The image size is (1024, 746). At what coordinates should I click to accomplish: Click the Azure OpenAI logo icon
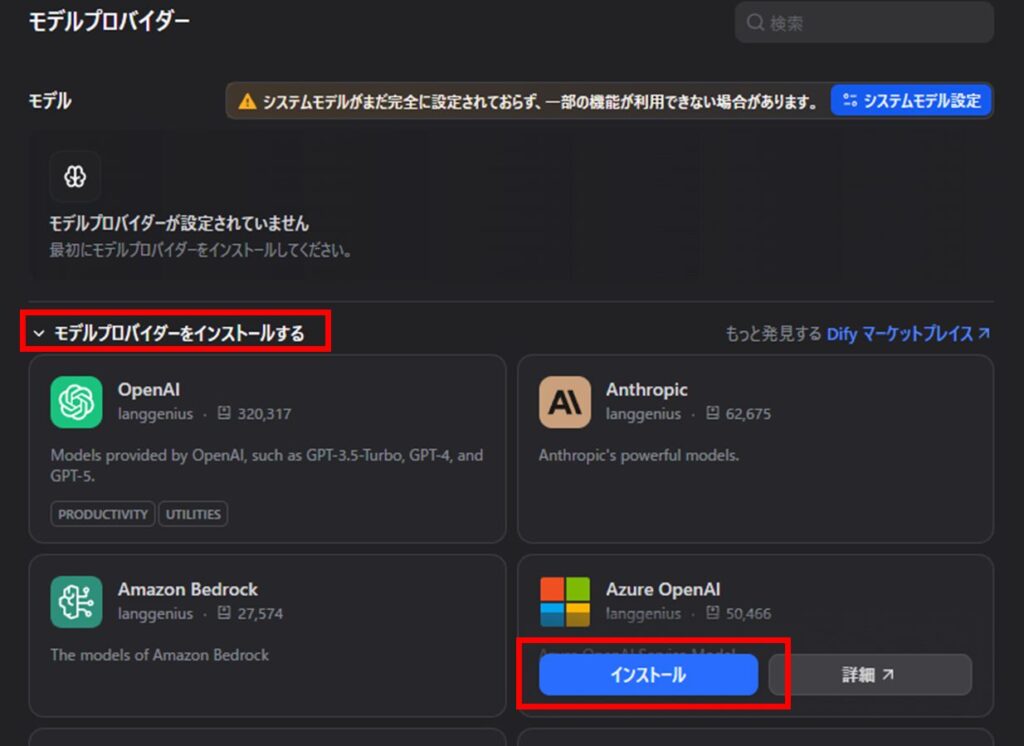pyautogui.click(x=564, y=602)
